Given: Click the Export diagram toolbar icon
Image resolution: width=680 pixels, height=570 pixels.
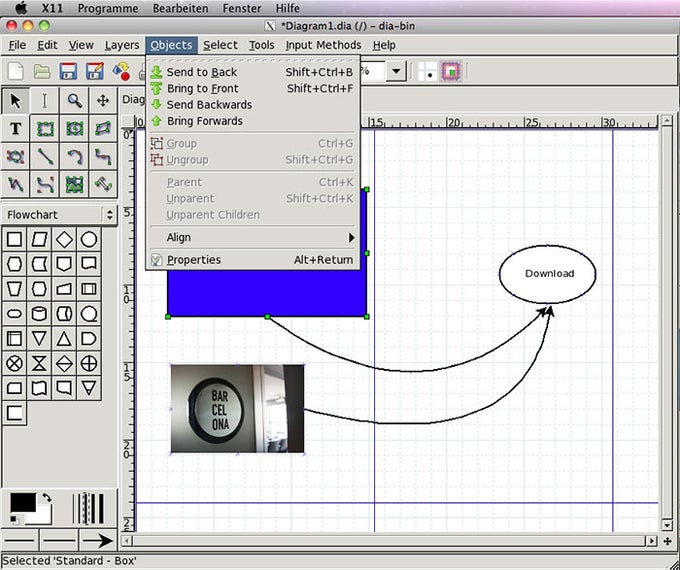Looking at the screenshot, I should [x=121, y=72].
